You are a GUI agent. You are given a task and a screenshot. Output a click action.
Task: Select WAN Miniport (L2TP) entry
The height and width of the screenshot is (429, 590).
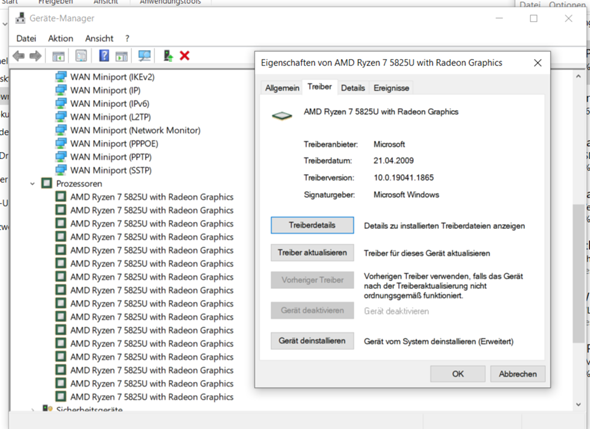click(x=111, y=117)
